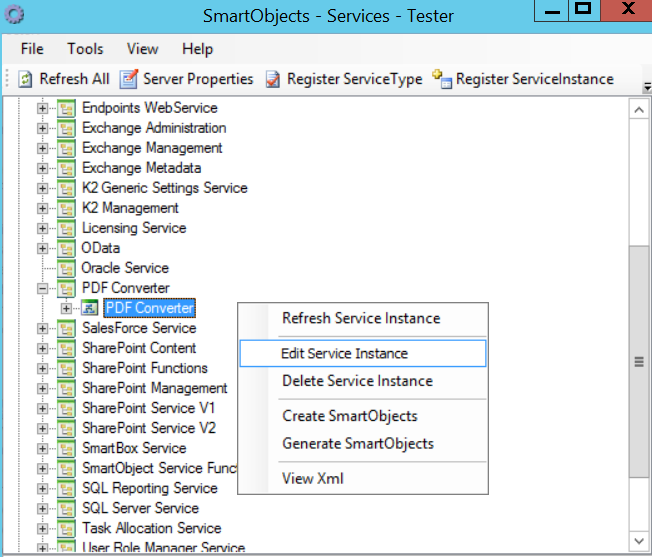Viewport: 652px width, 557px height.
Task: Click the SharePoint Management folder icon
Action: pos(66,388)
